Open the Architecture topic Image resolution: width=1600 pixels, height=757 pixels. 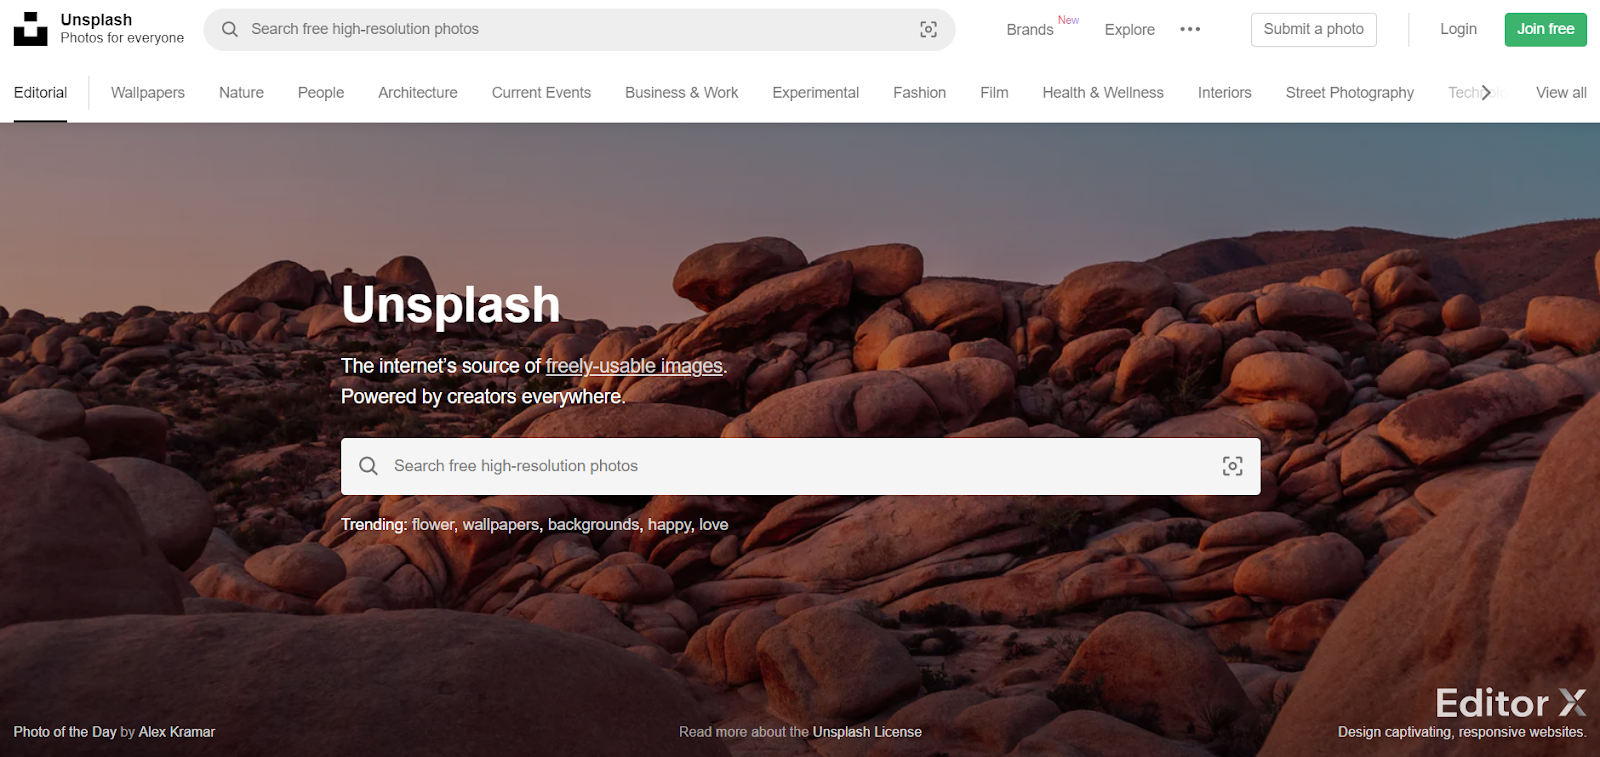click(x=418, y=92)
